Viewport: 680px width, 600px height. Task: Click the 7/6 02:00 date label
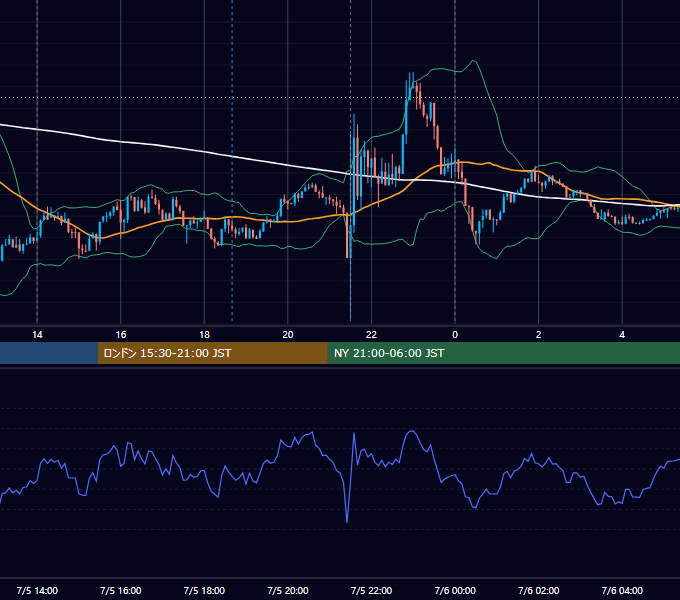click(x=539, y=590)
